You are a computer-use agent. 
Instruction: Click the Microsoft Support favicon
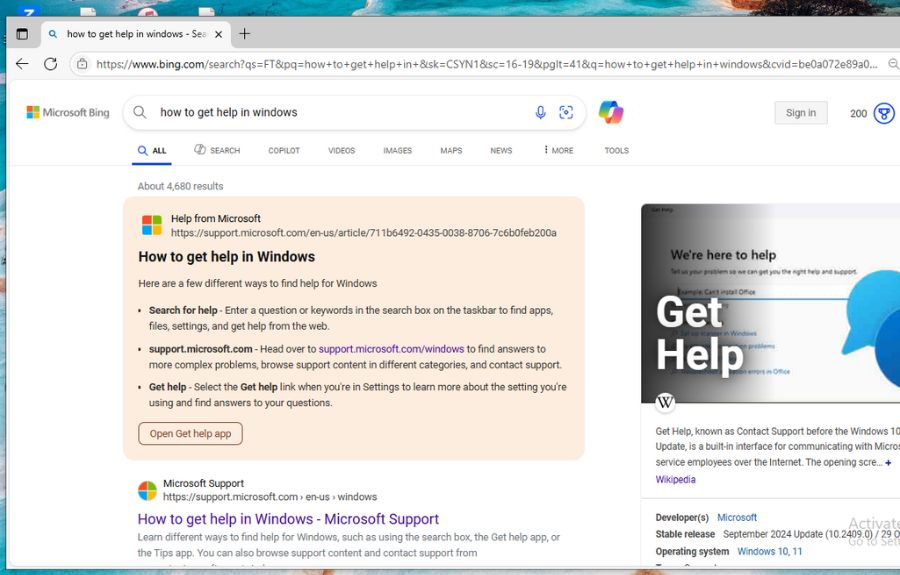click(x=148, y=491)
